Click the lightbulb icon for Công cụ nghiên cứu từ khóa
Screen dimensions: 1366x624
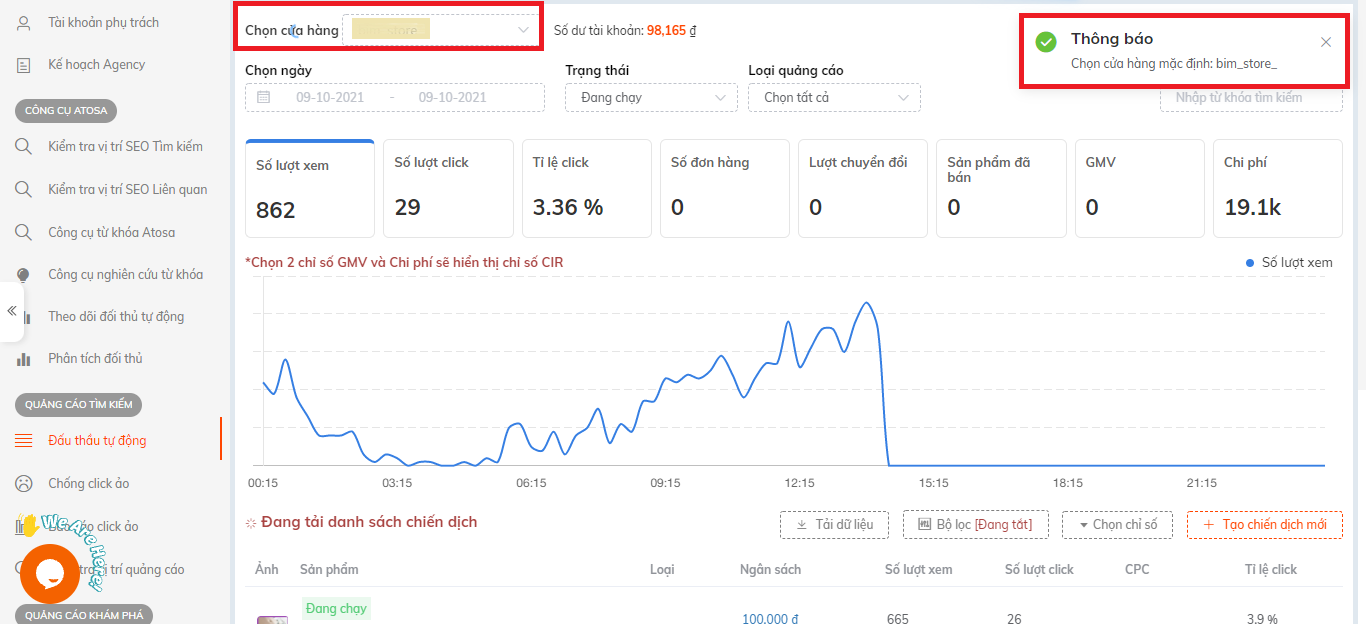tap(24, 275)
